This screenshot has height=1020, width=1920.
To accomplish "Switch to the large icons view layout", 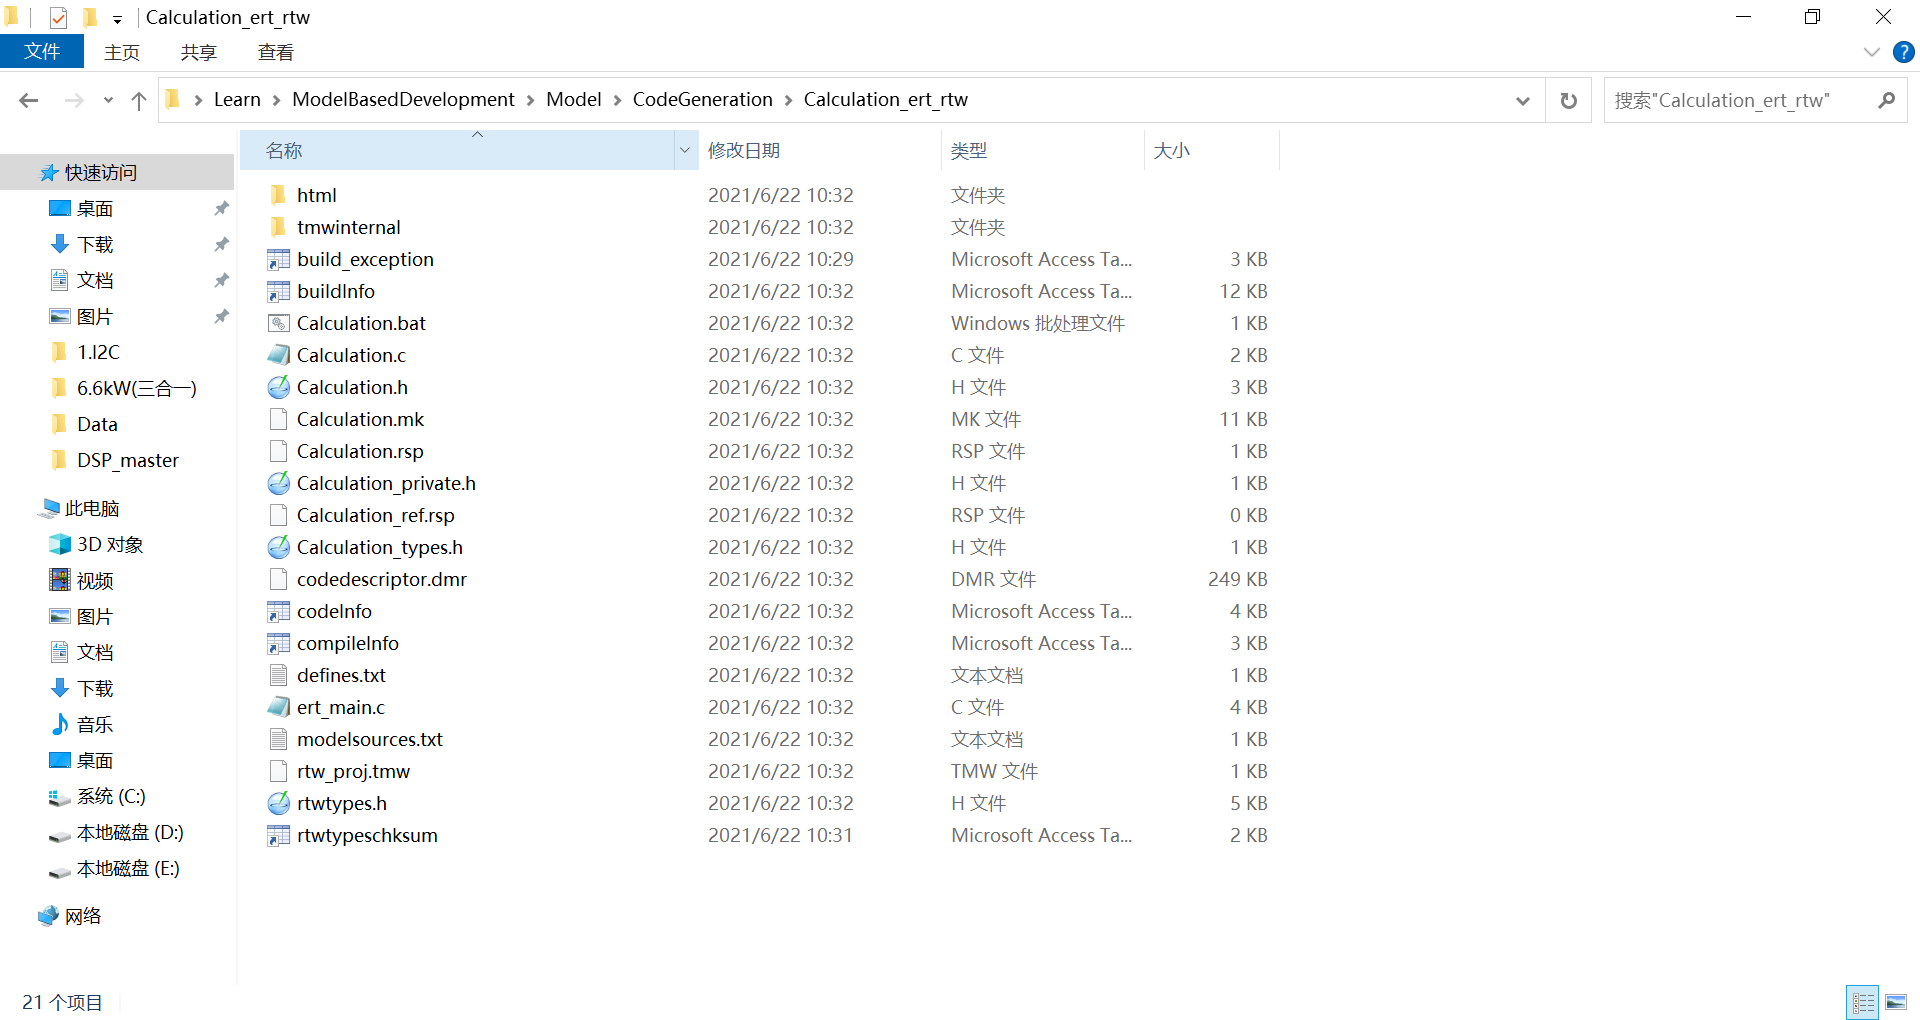I will point(1896,1002).
